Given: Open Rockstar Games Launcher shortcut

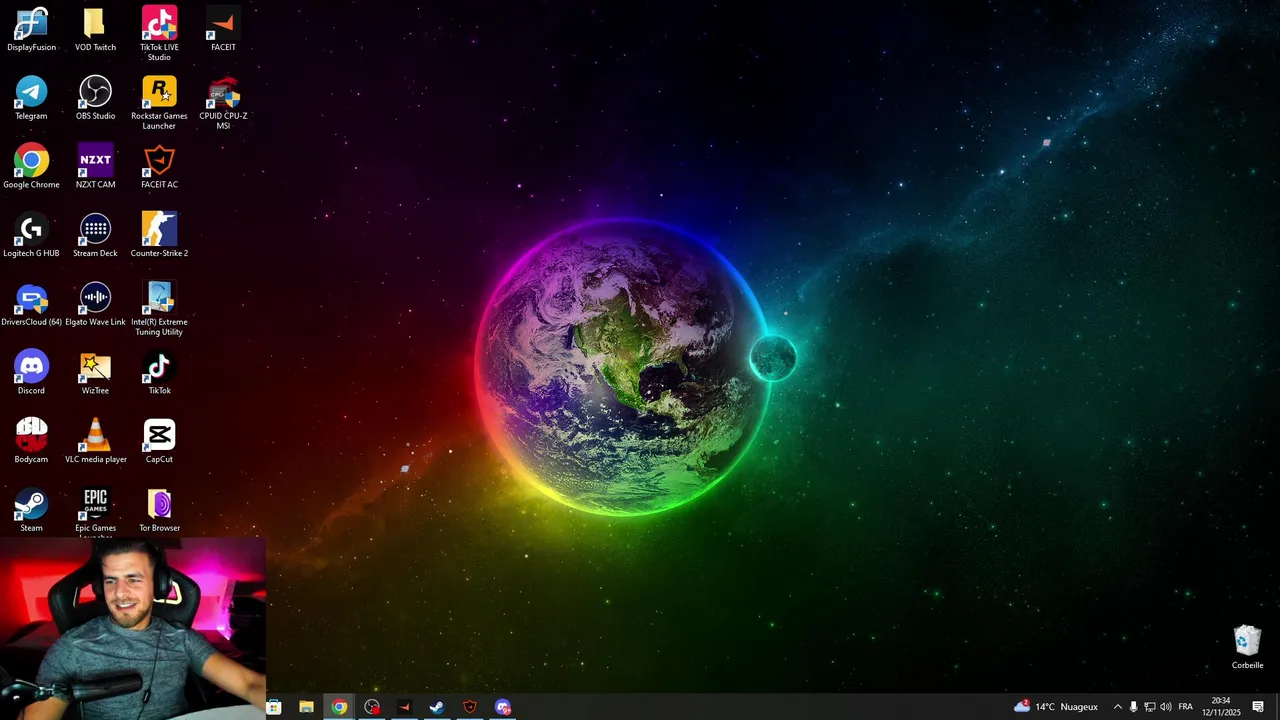Looking at the screenshot, I should point(159,103).
